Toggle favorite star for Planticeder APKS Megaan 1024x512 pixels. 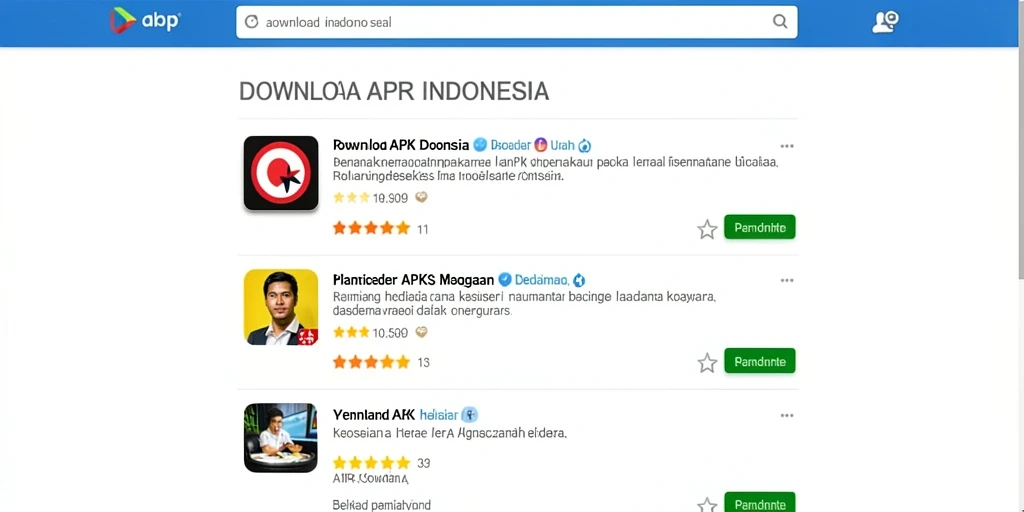707,362
